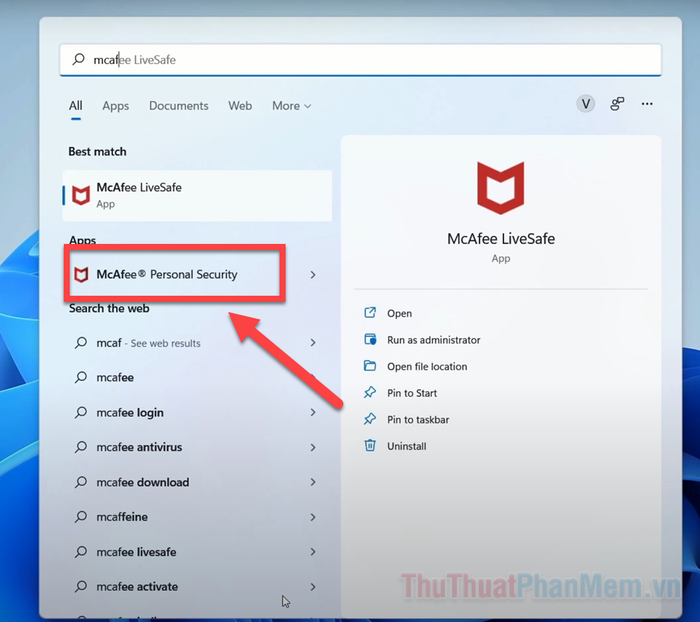Select the mcaffeine suggestion text
This screenshot has height=622, width=700.
[122, 517]
